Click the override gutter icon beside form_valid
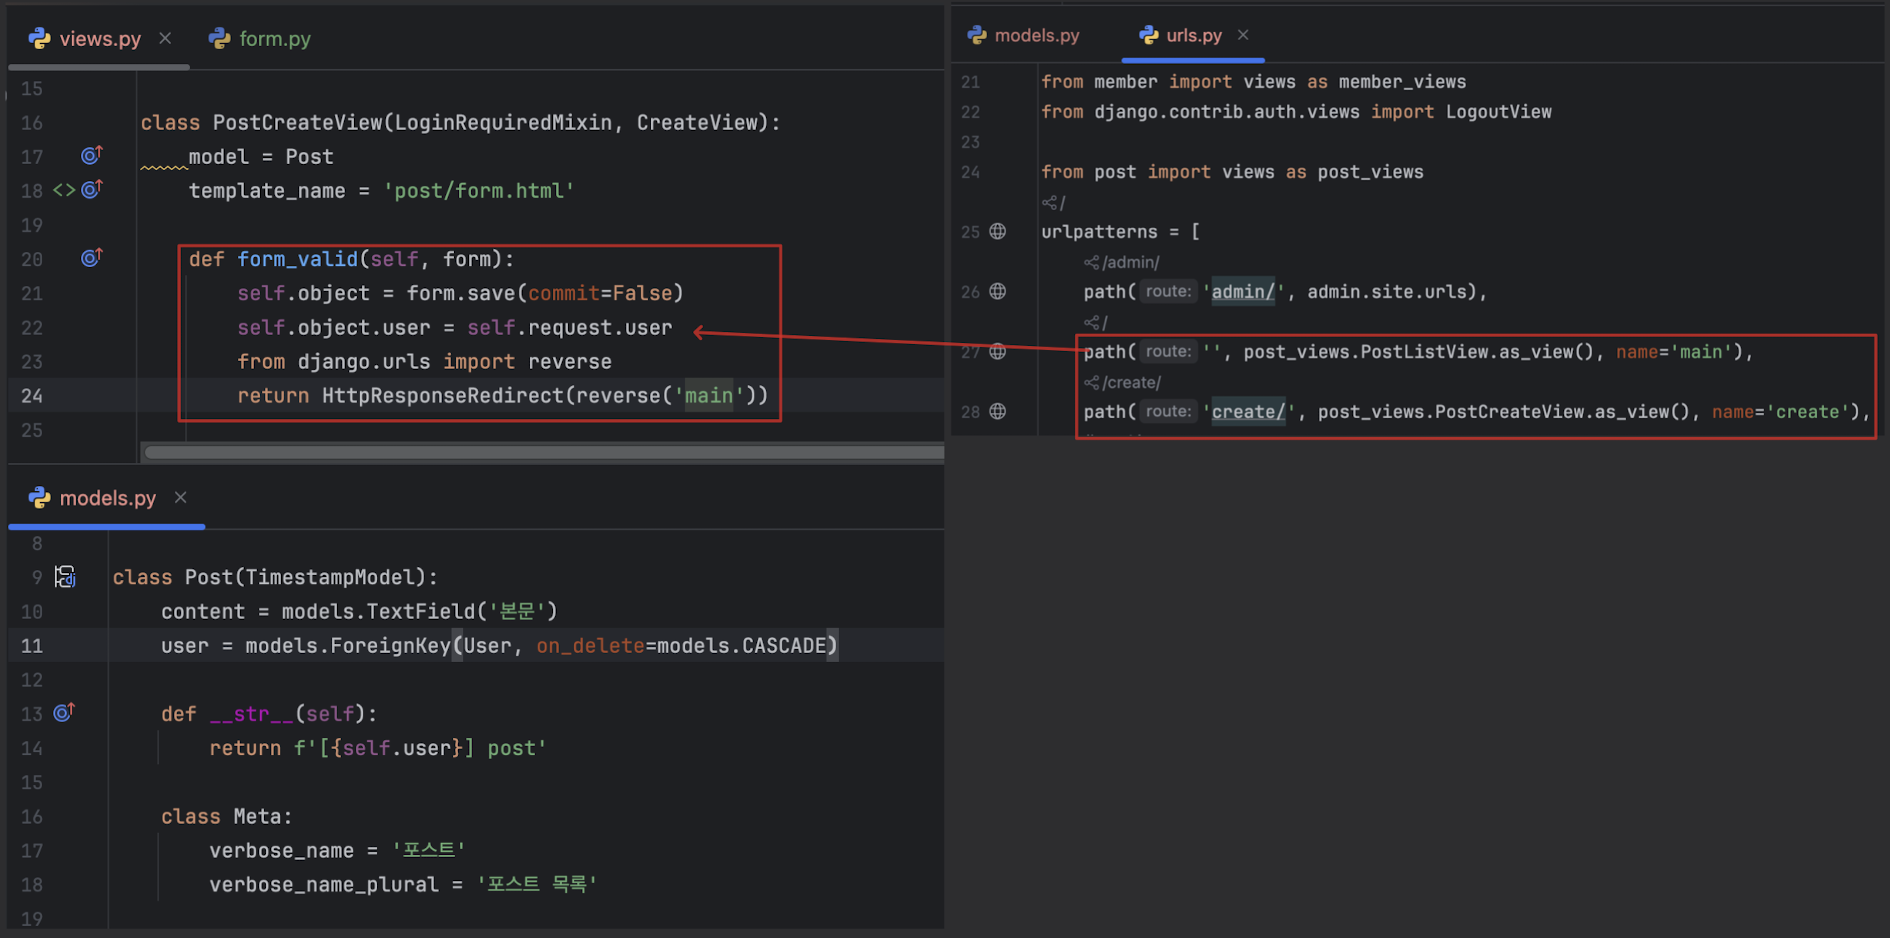The image size is (1890, 938). [x=92, y=258]
